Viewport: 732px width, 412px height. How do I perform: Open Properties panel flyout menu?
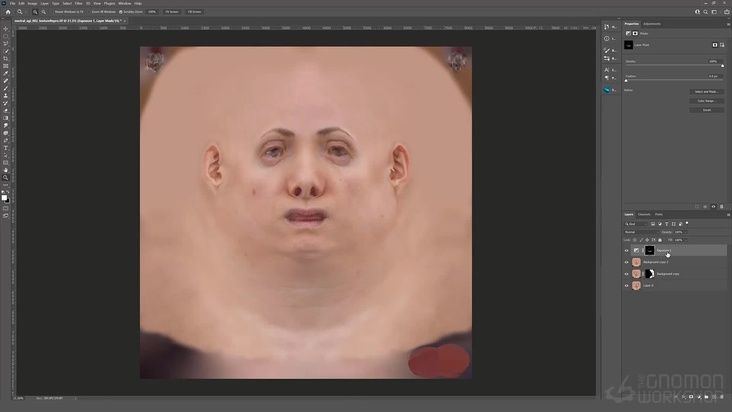click(x=729, y=24)
